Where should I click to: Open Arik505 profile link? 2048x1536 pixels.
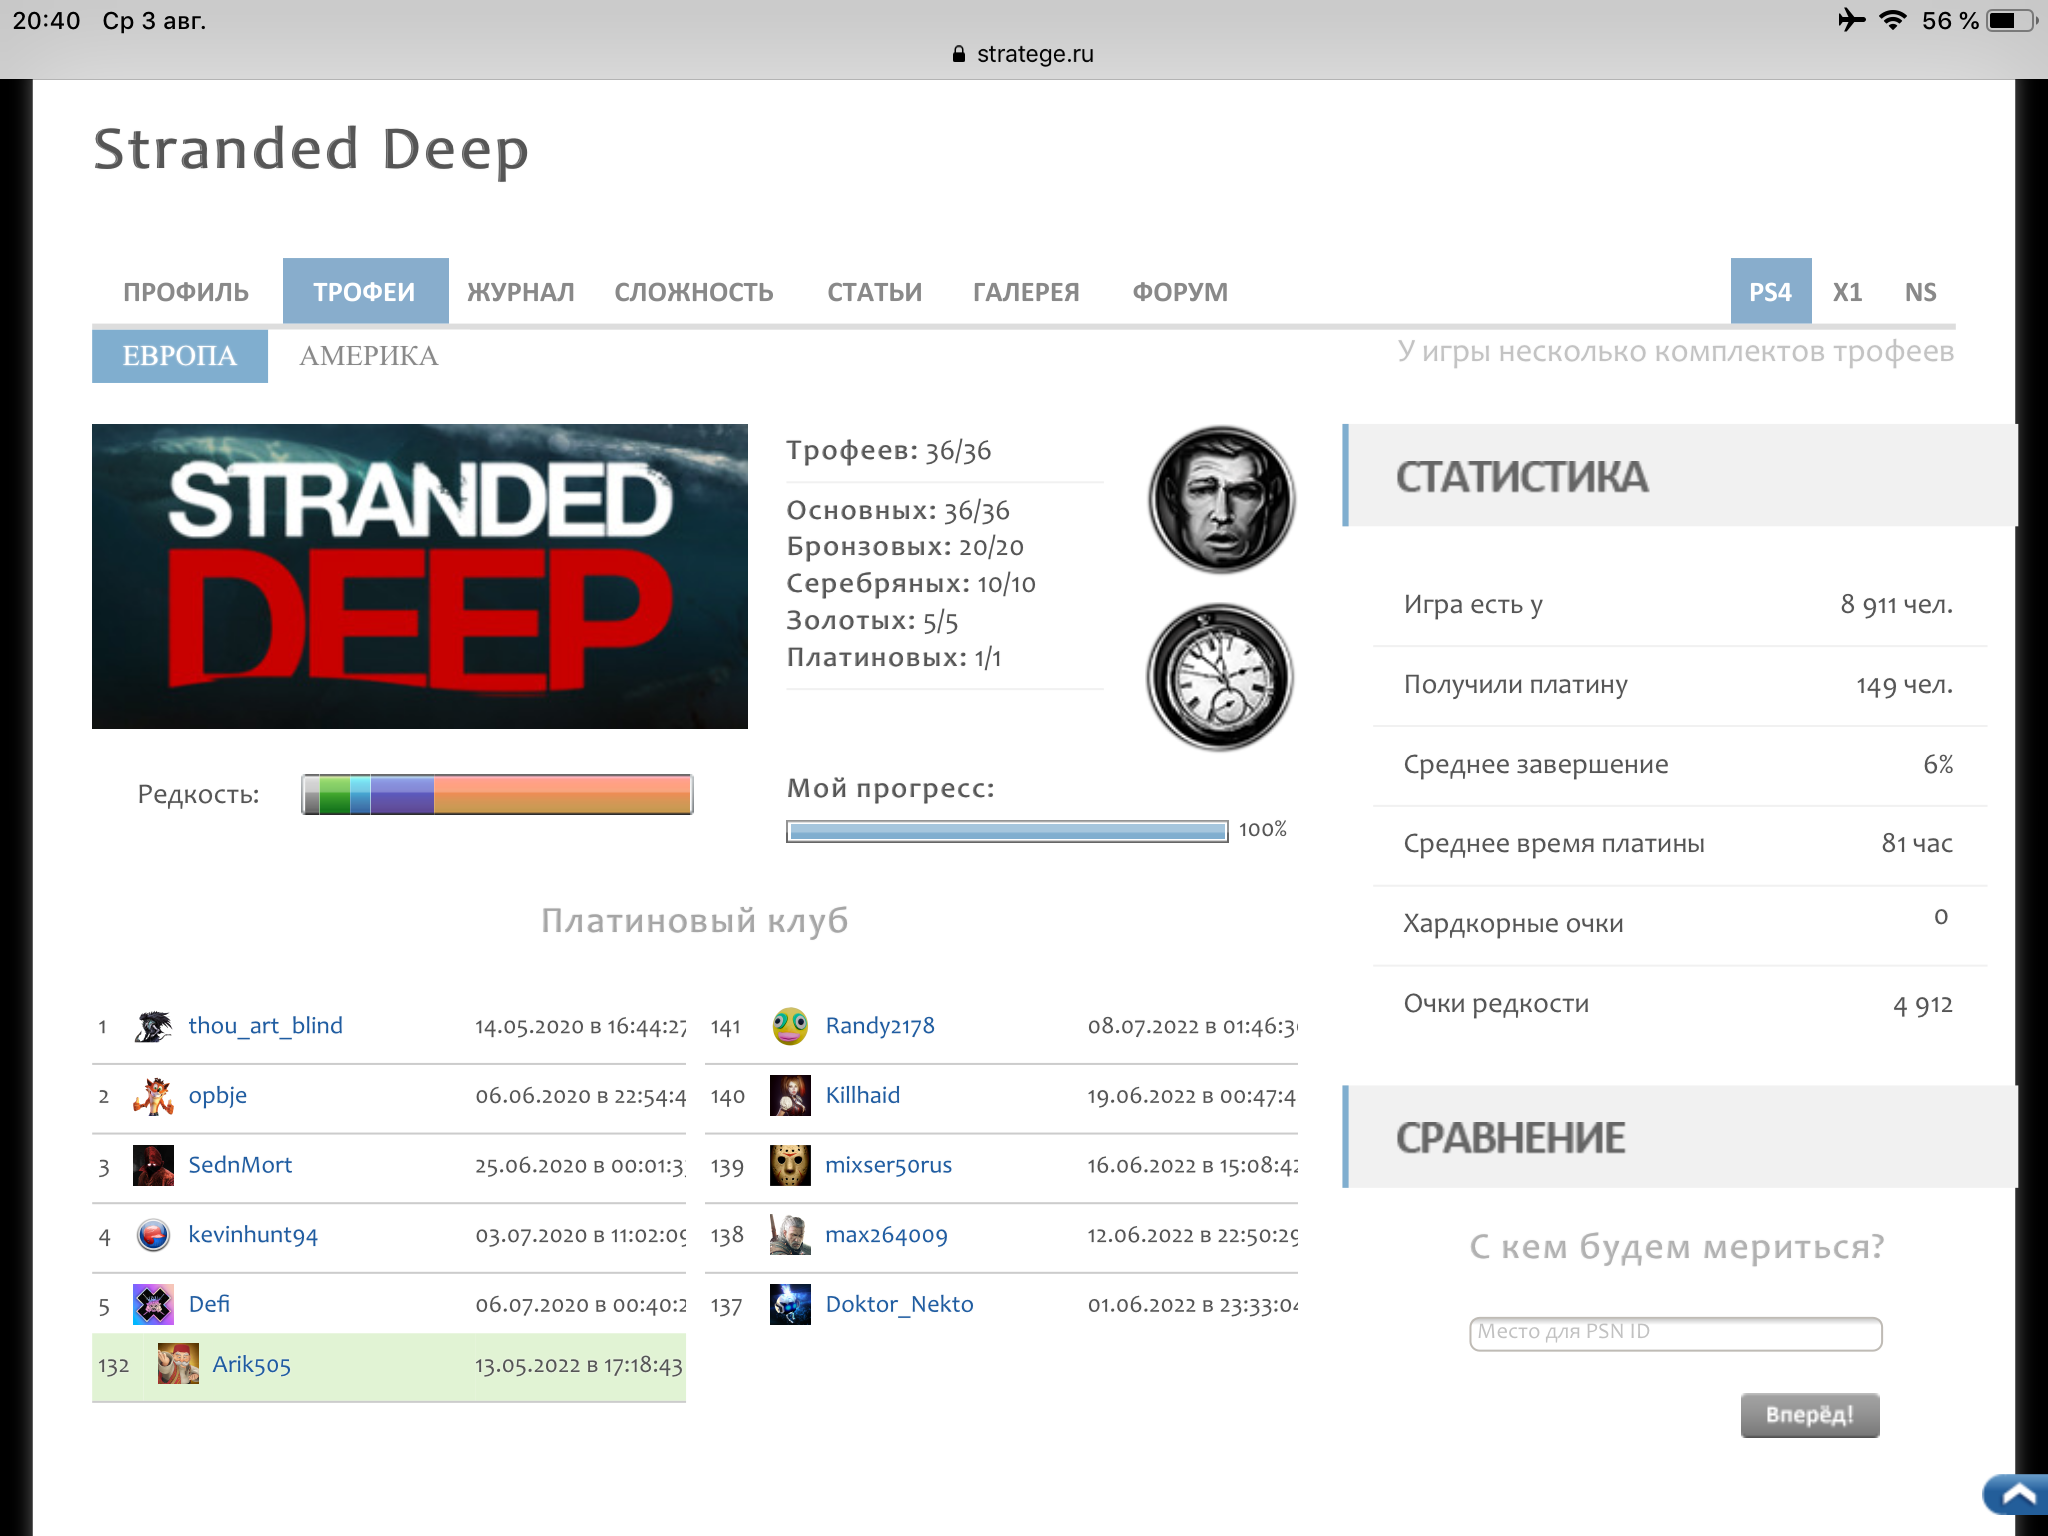[252, 1365]
